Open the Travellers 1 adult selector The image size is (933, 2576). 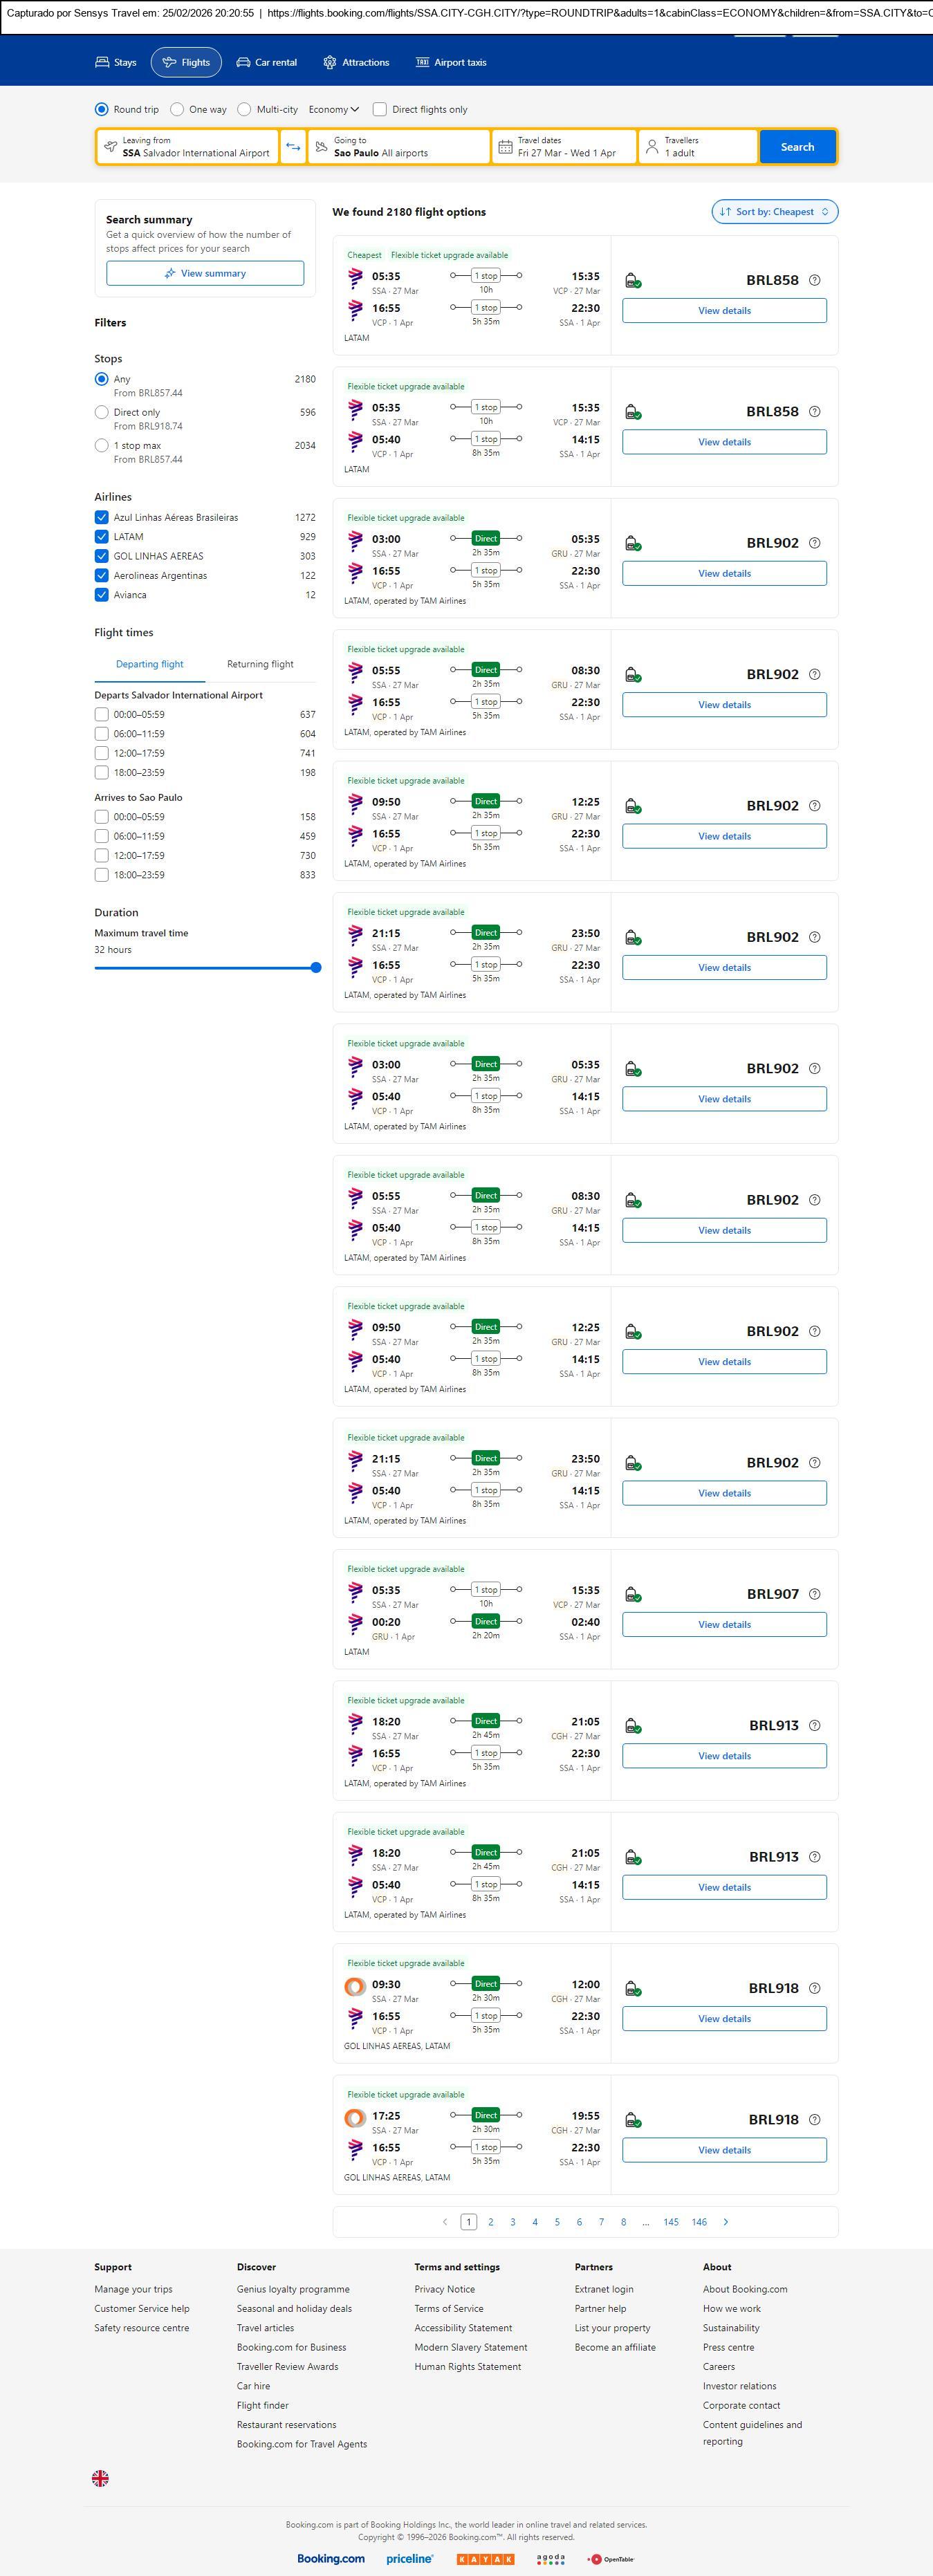coord(697,147)
